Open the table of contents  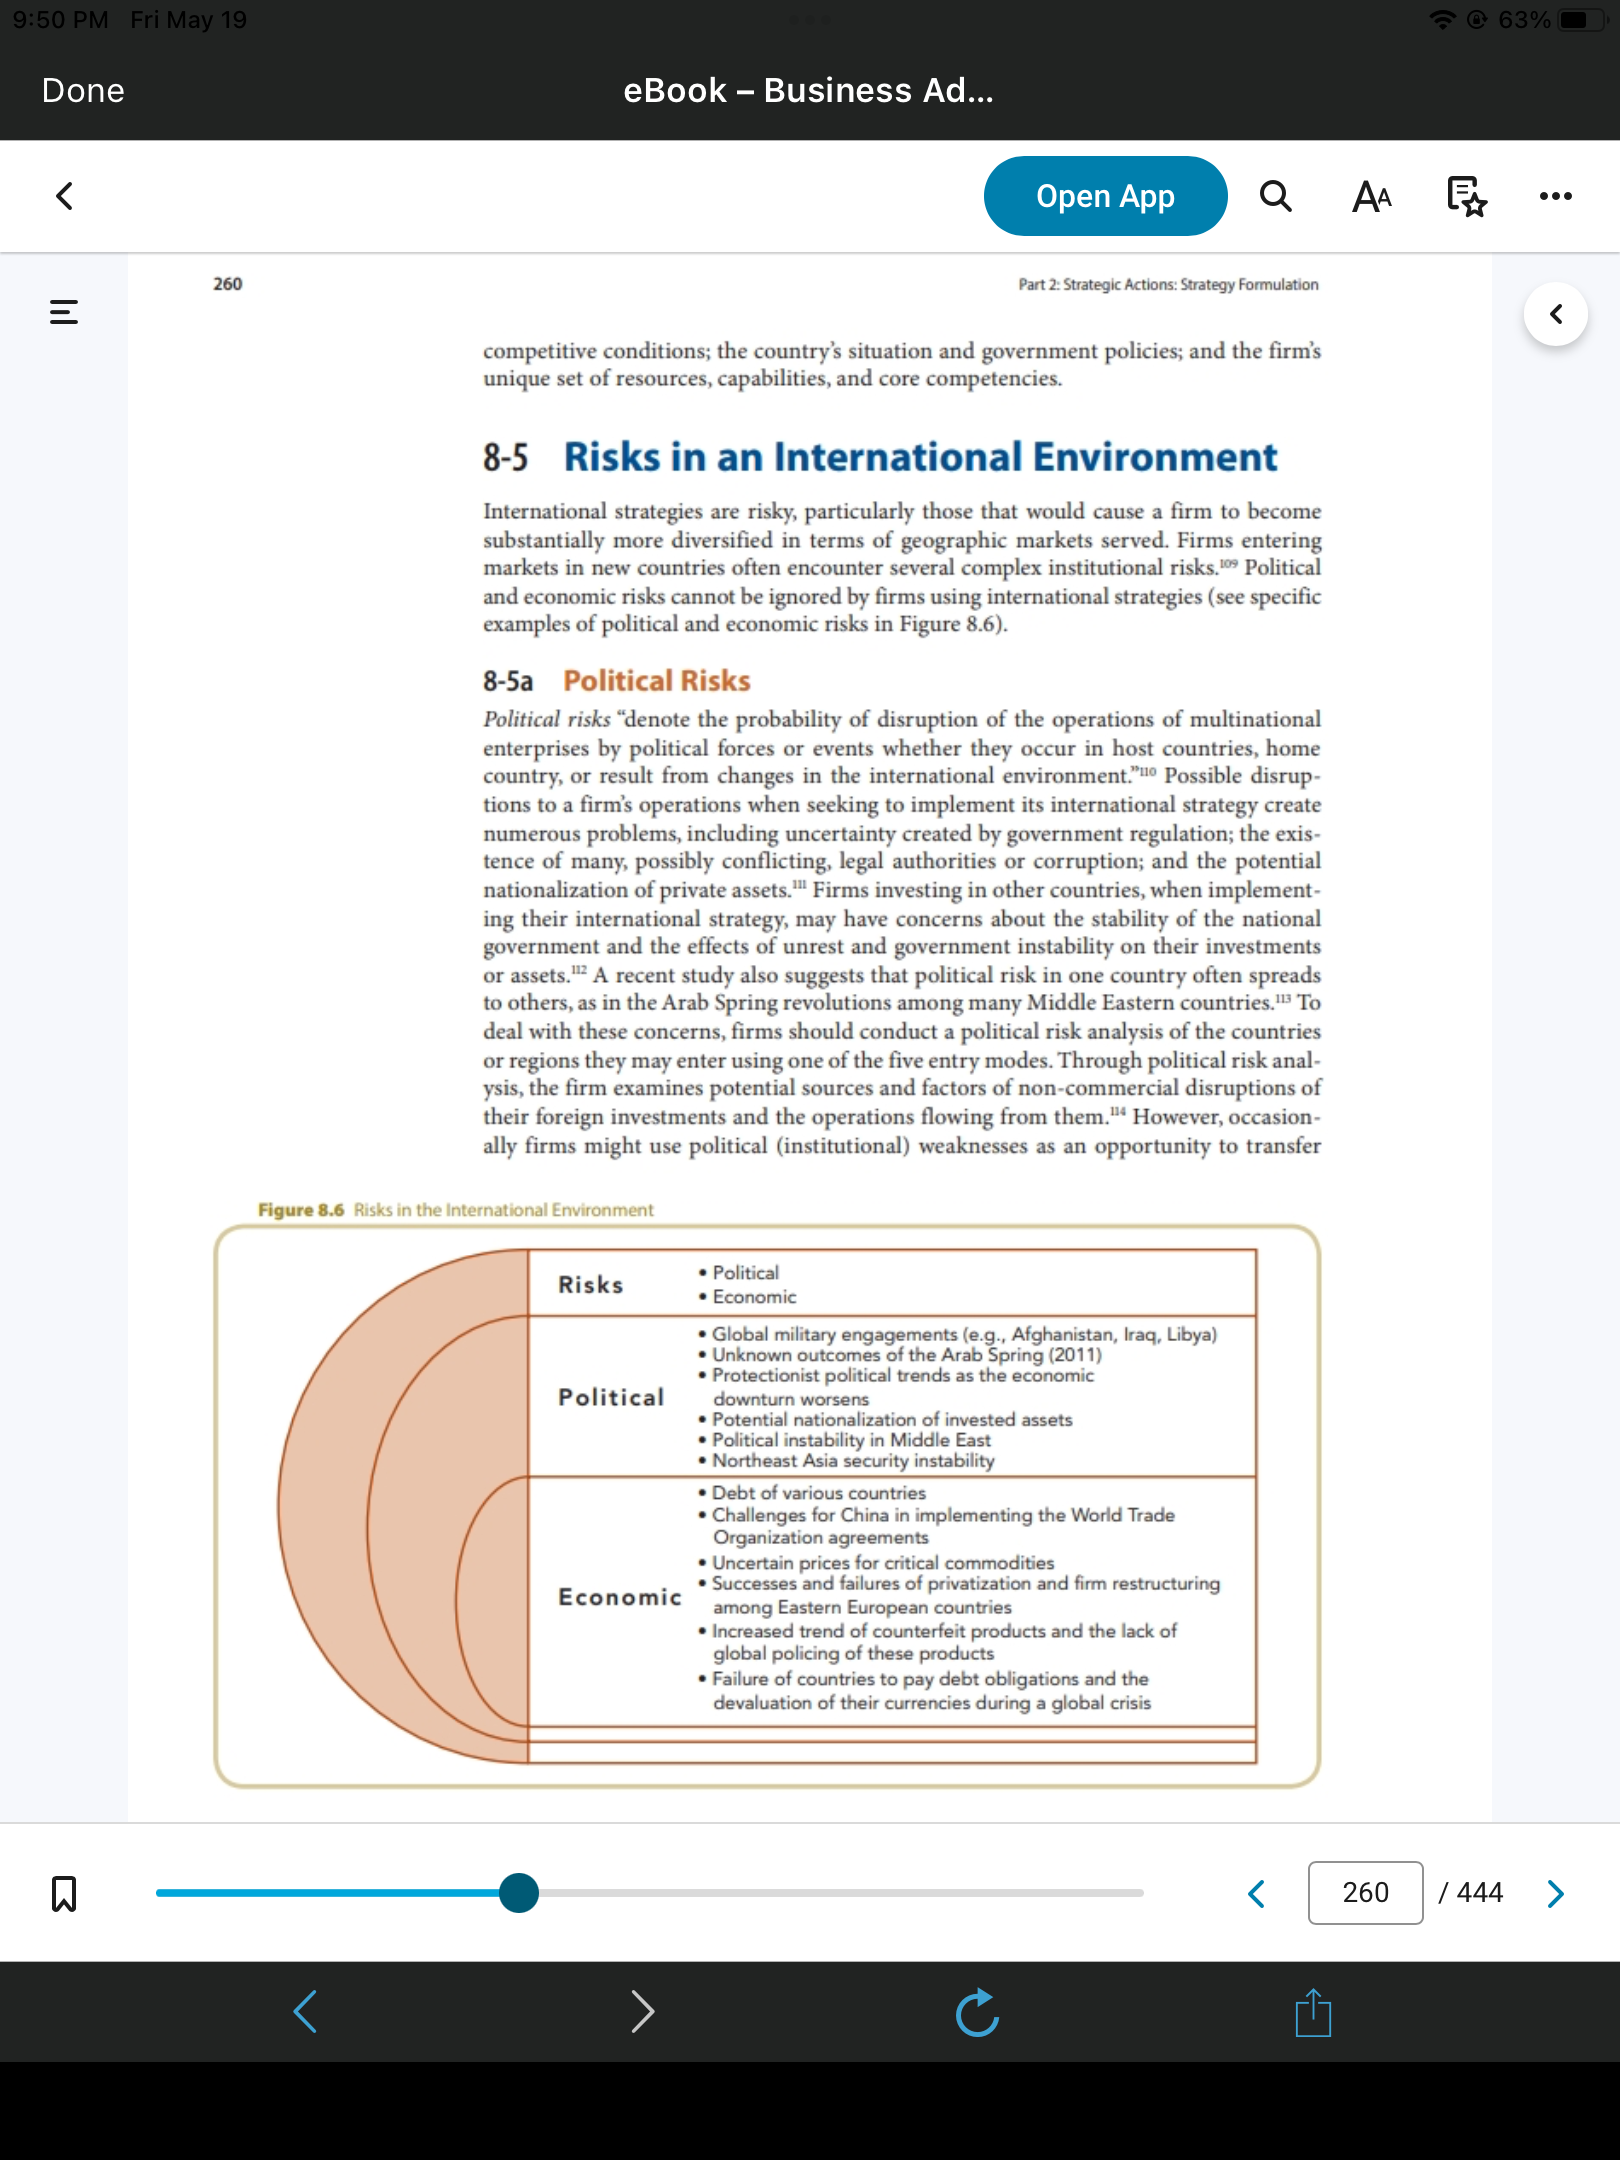[64, 312]
